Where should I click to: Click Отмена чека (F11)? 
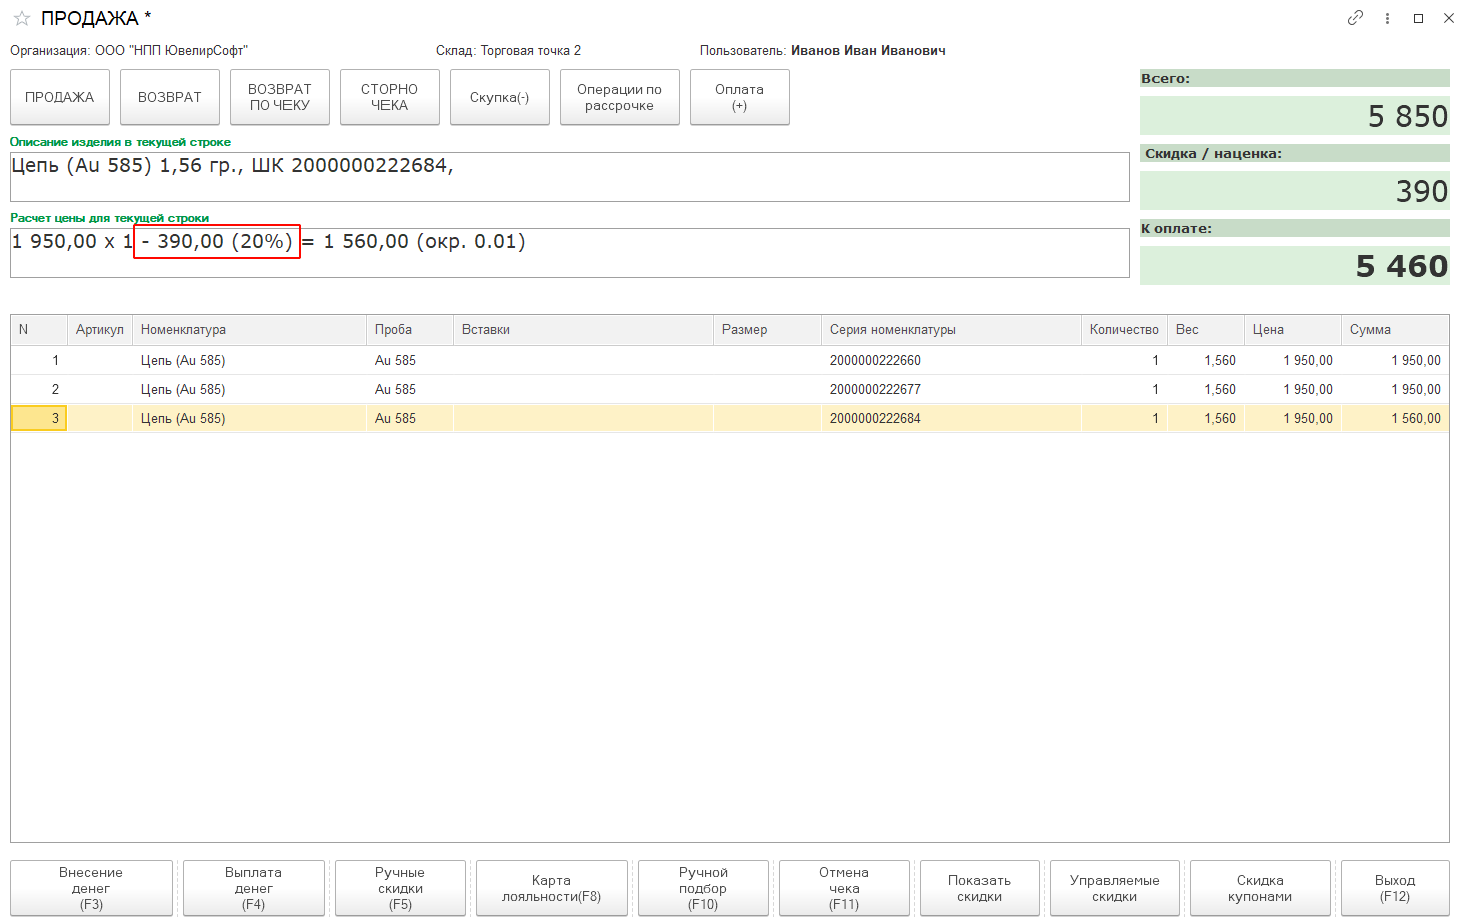point(844,888)
